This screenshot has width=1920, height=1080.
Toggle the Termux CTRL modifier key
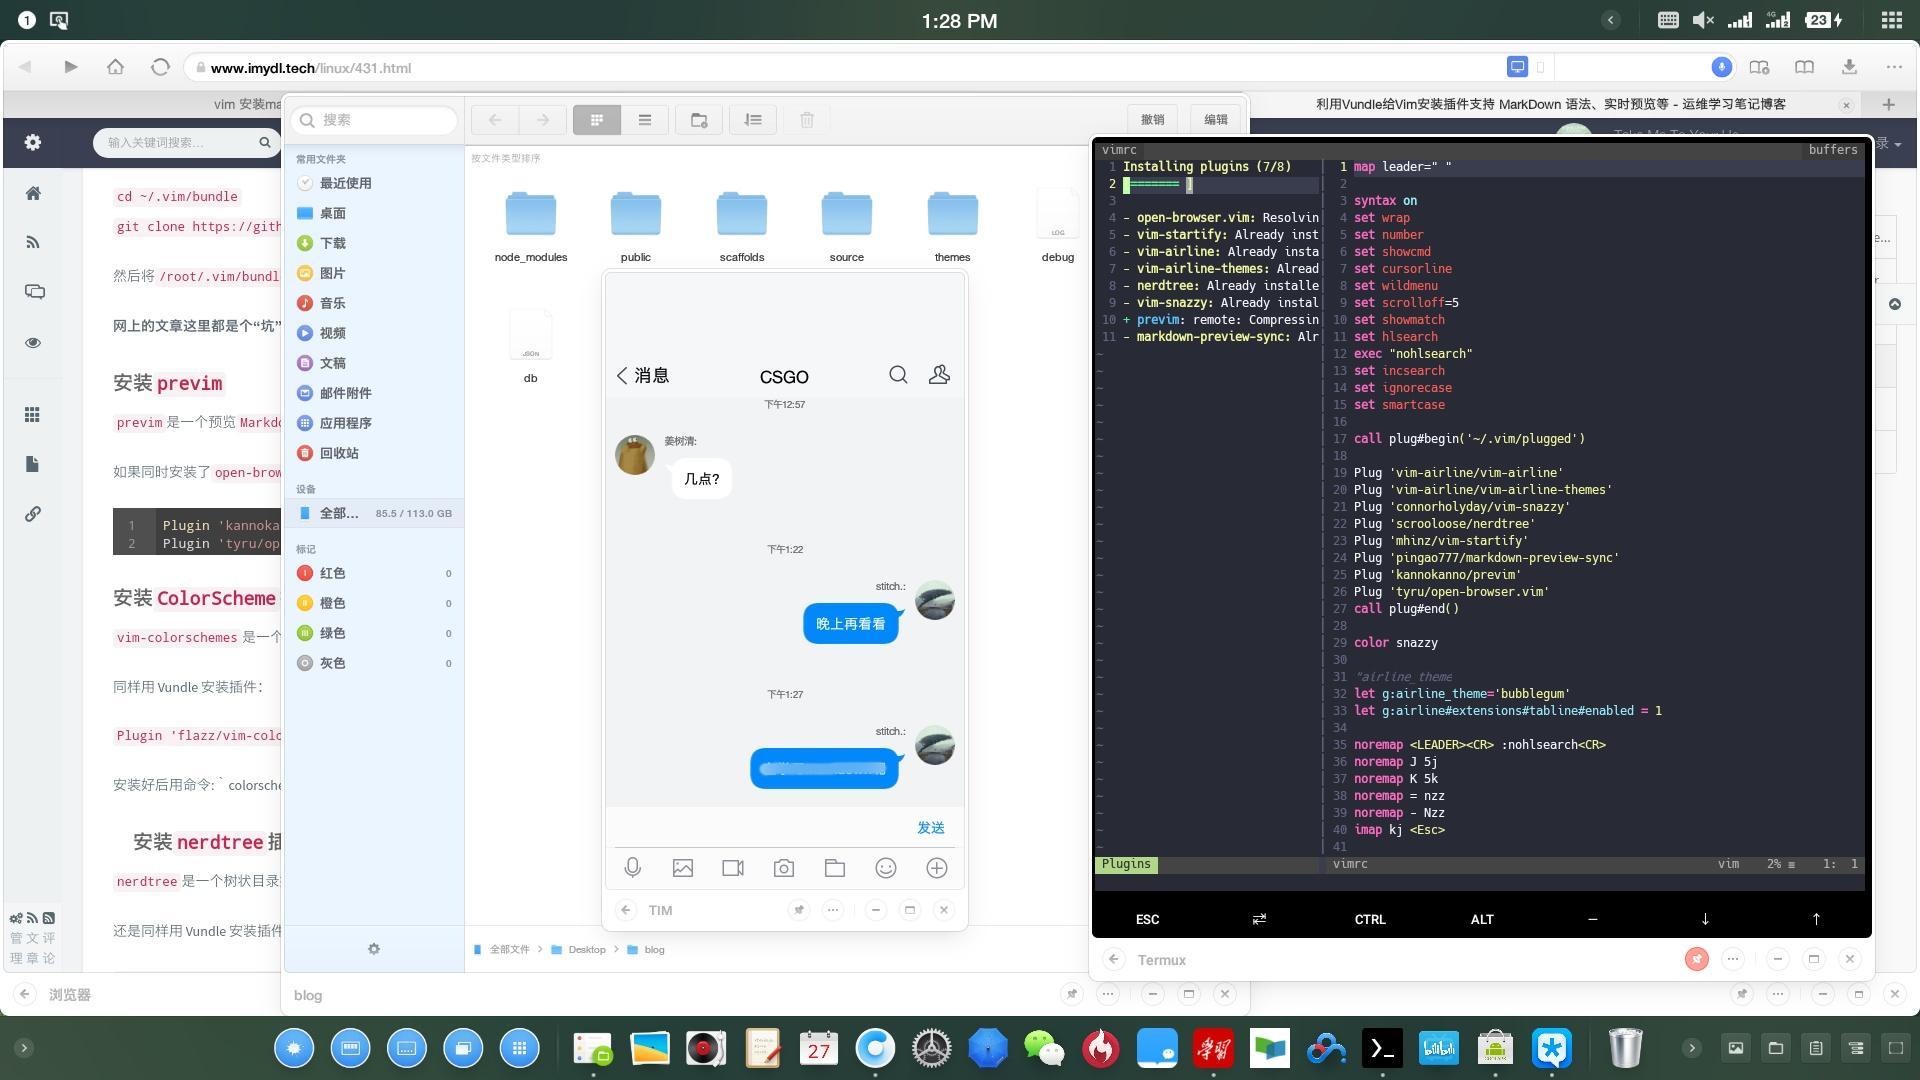pyautogui.click(x=1370, y=919)
